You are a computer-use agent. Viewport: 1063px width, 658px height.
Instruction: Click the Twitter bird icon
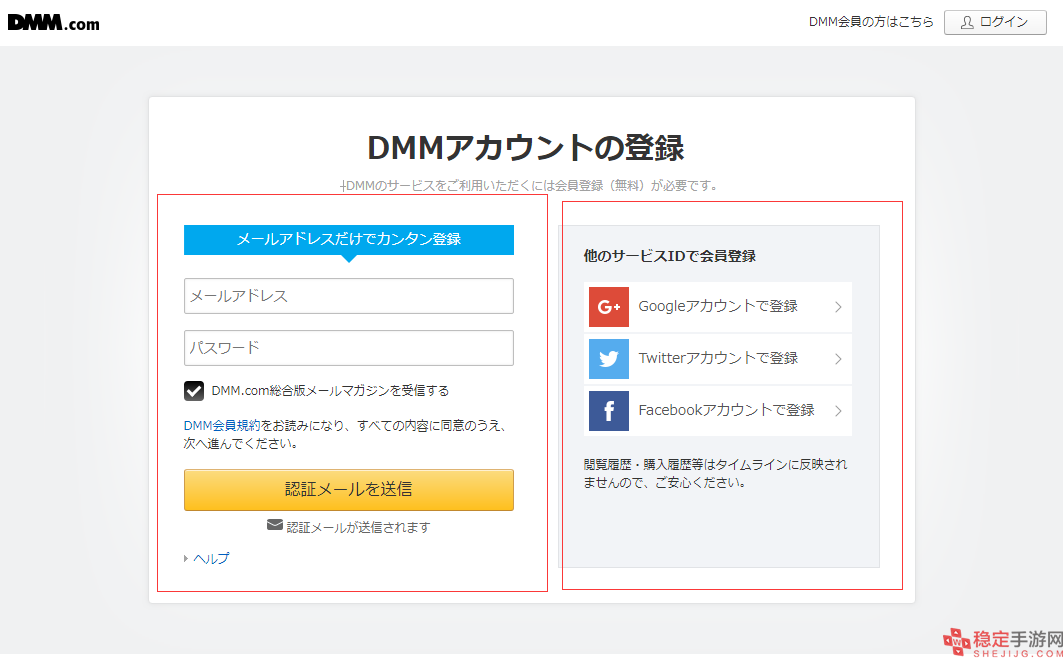coord(609,358)
